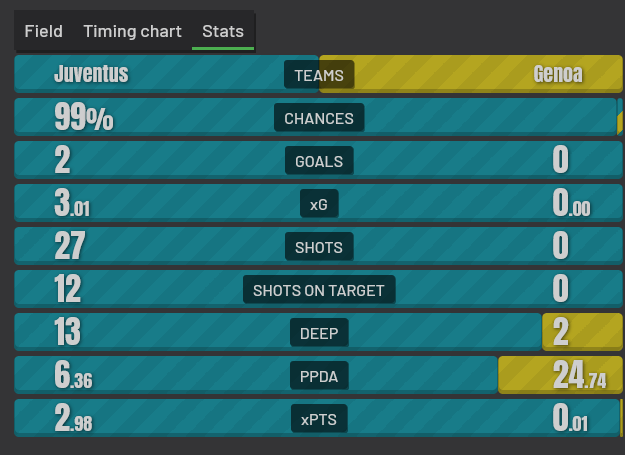Switch to the Field tab

43,31
